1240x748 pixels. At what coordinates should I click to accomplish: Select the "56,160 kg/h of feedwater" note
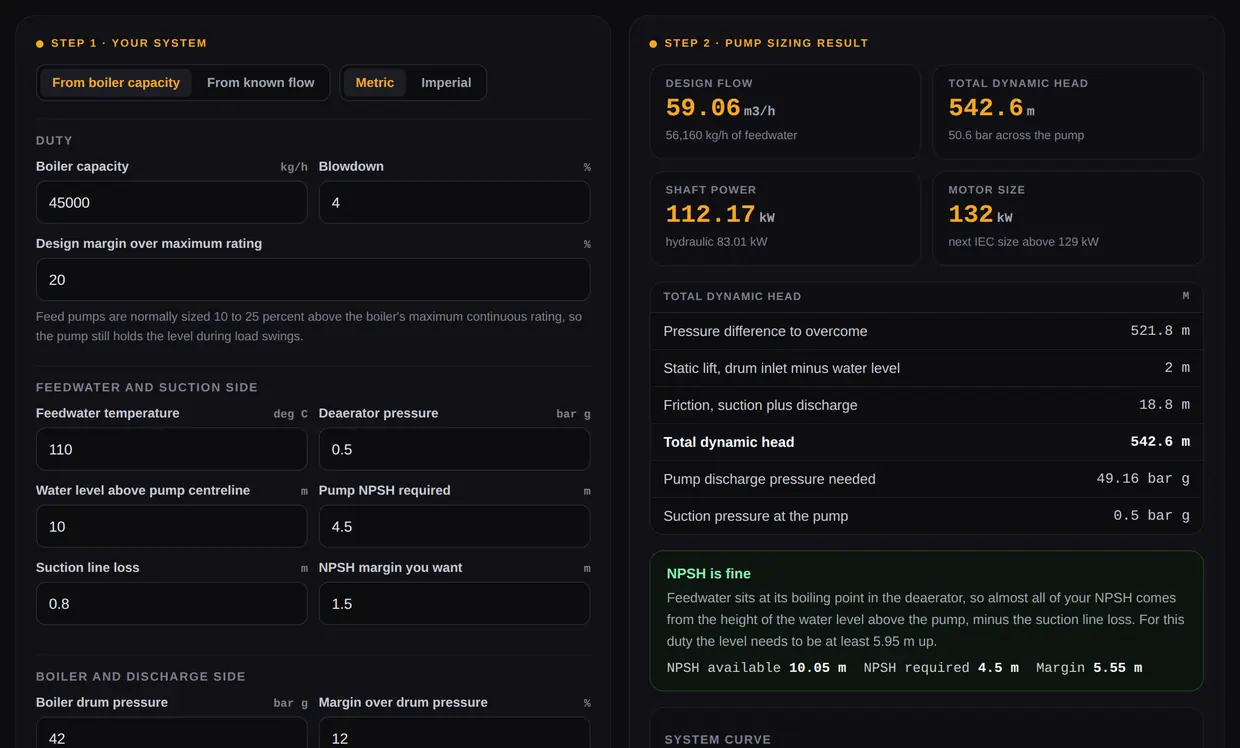[731, 135]
